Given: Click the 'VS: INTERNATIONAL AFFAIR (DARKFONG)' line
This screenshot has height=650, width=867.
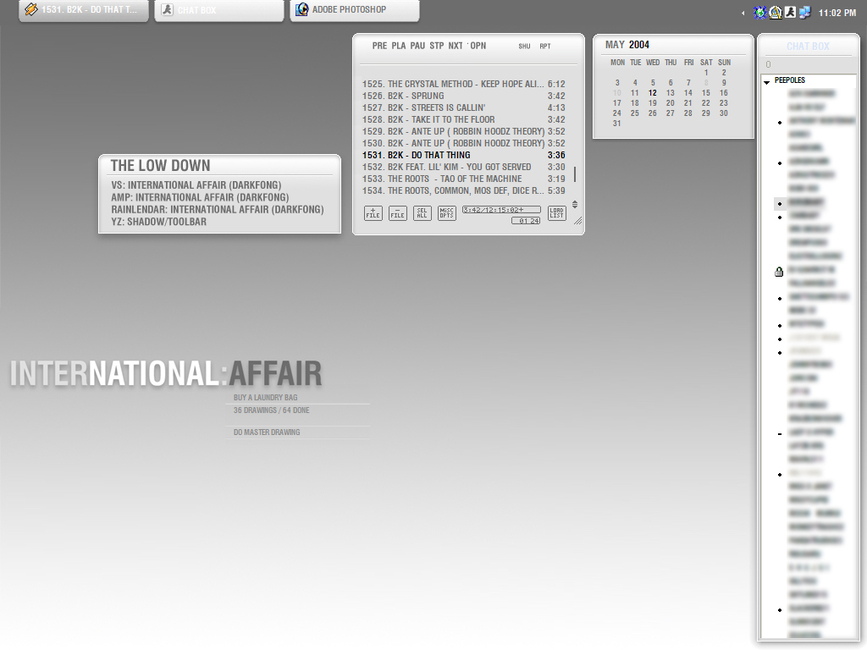Looking at the screenshot, I should pos(196,185).
